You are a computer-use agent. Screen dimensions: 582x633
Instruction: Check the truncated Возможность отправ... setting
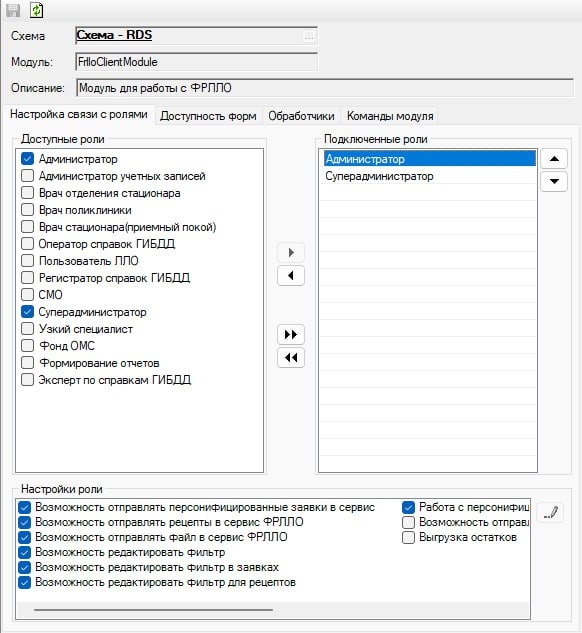[x=408, y=522]
